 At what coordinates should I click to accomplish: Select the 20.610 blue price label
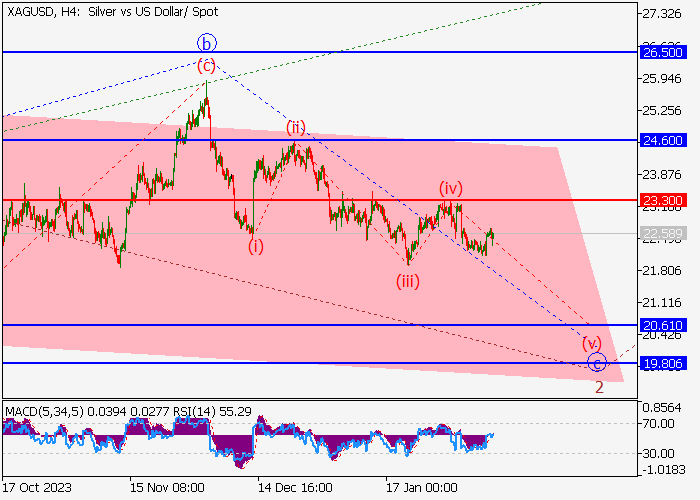coord(662,325)
